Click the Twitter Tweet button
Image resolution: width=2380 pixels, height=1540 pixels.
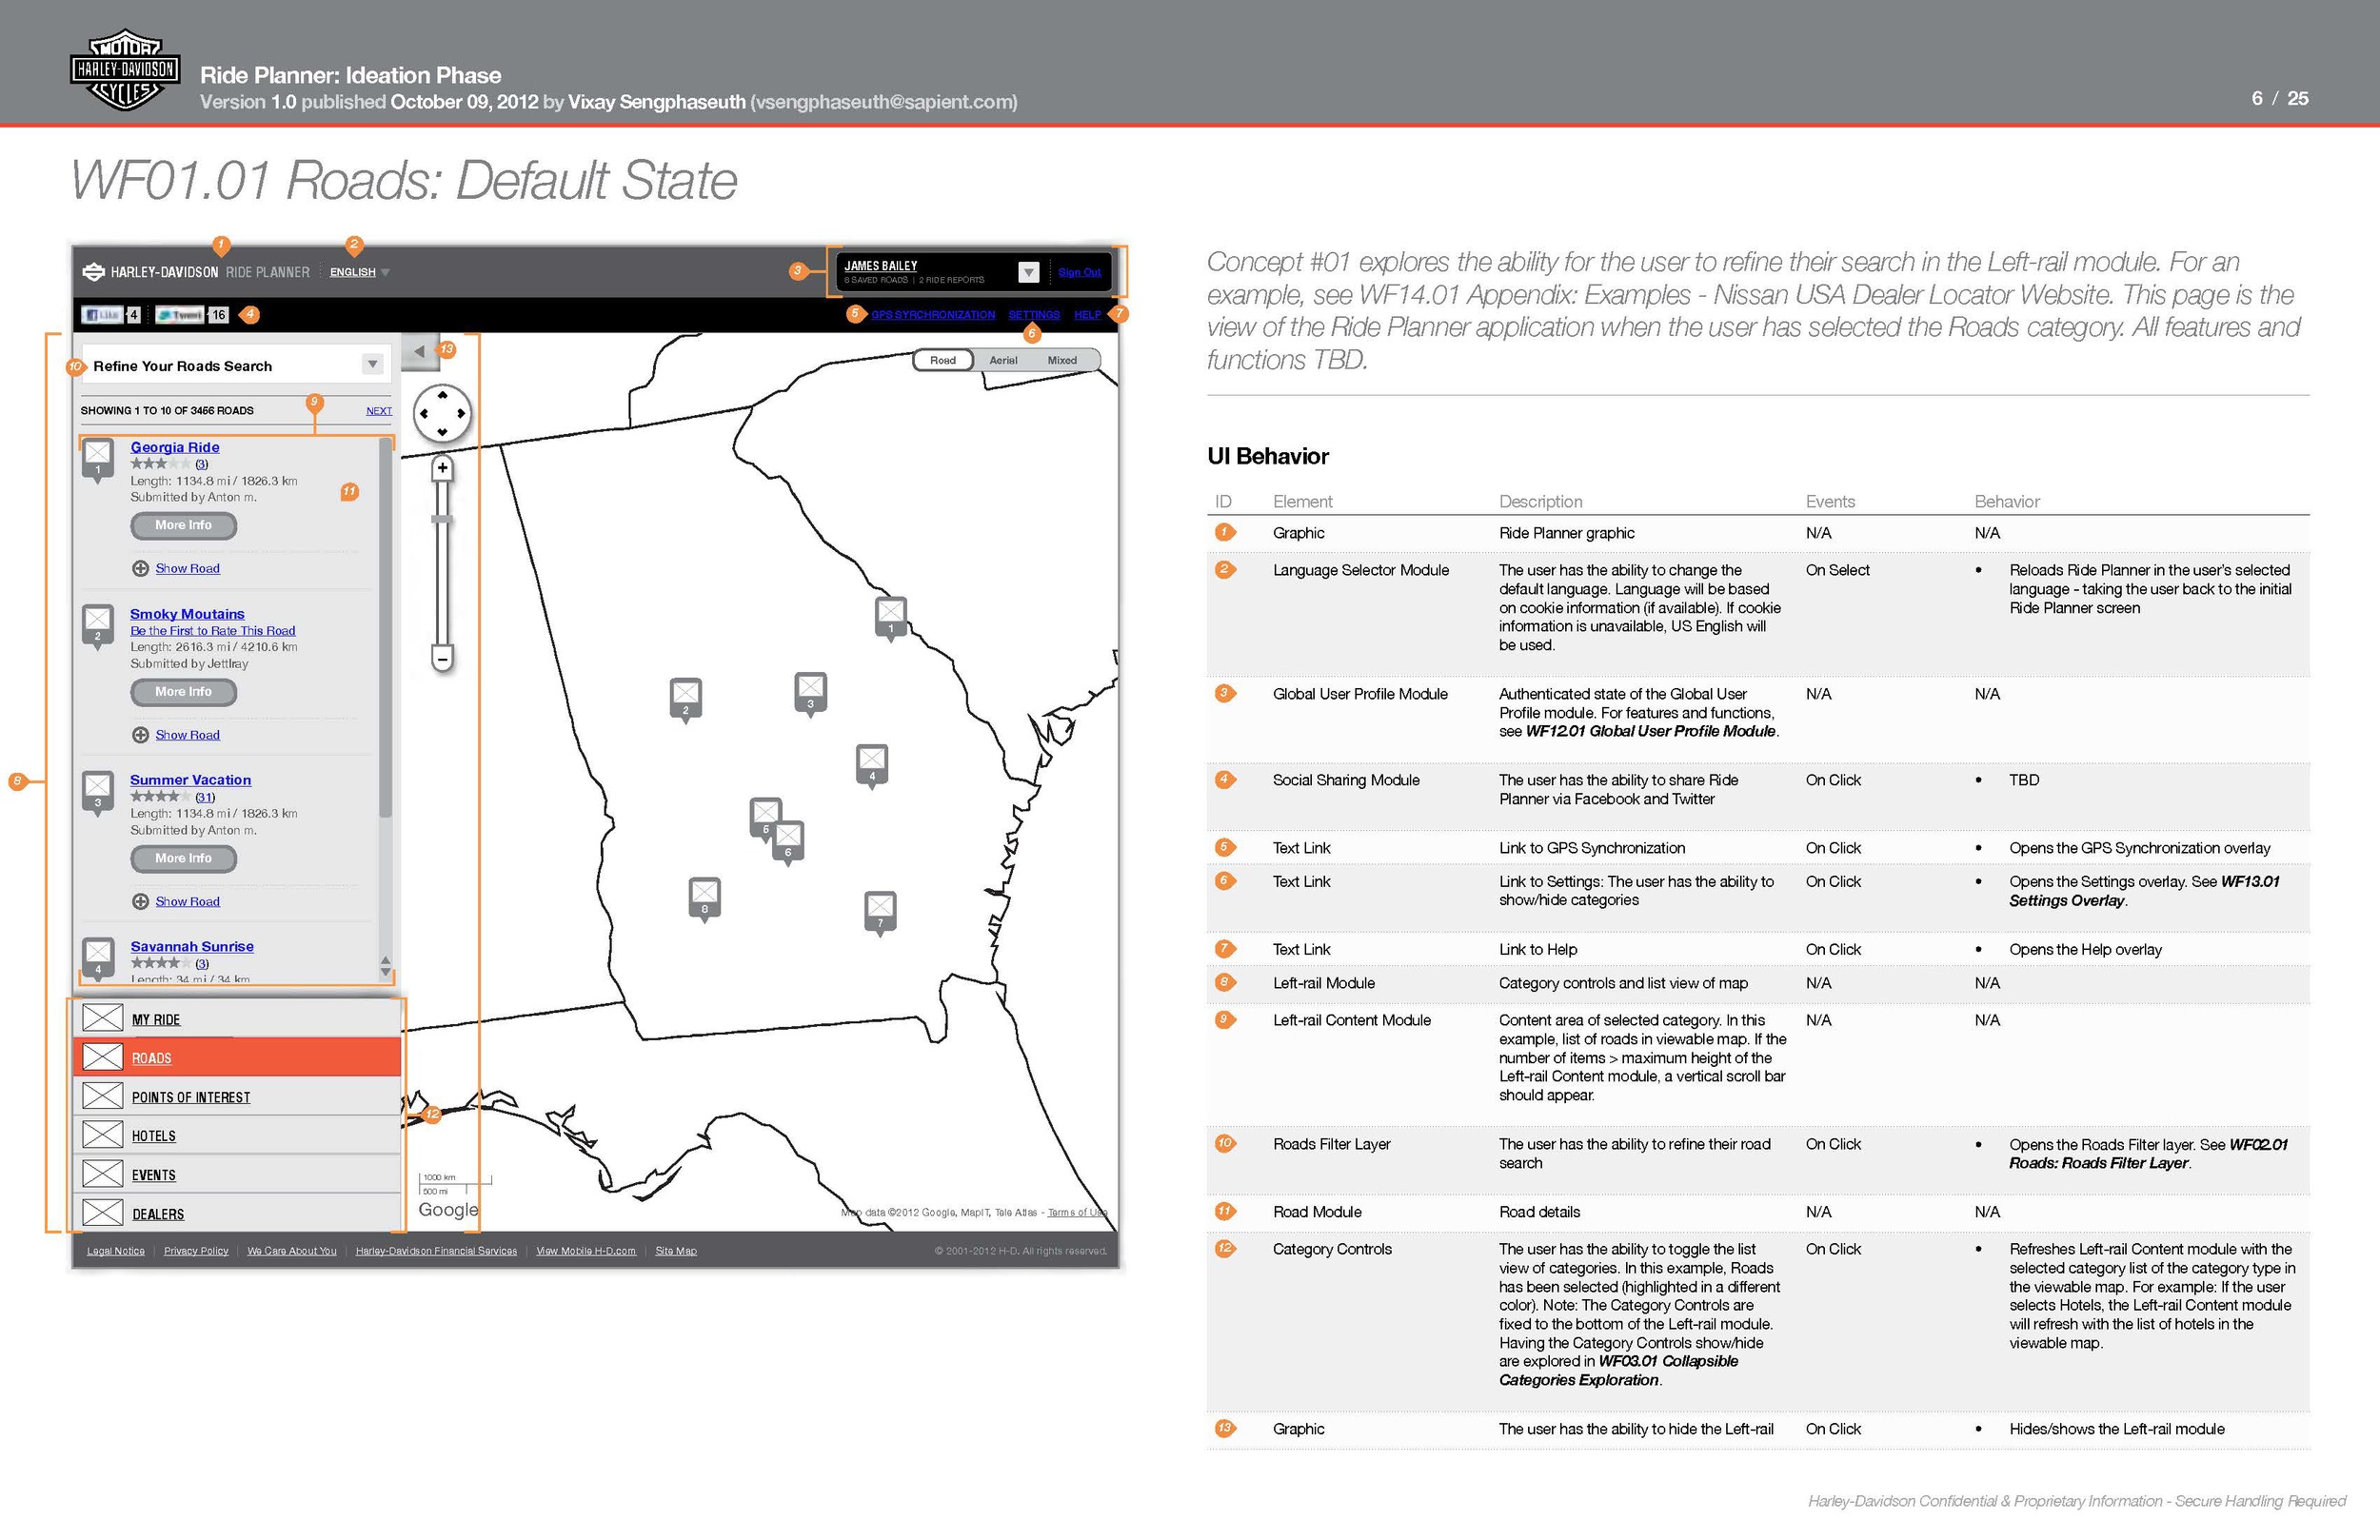click(x=180, y=315)
